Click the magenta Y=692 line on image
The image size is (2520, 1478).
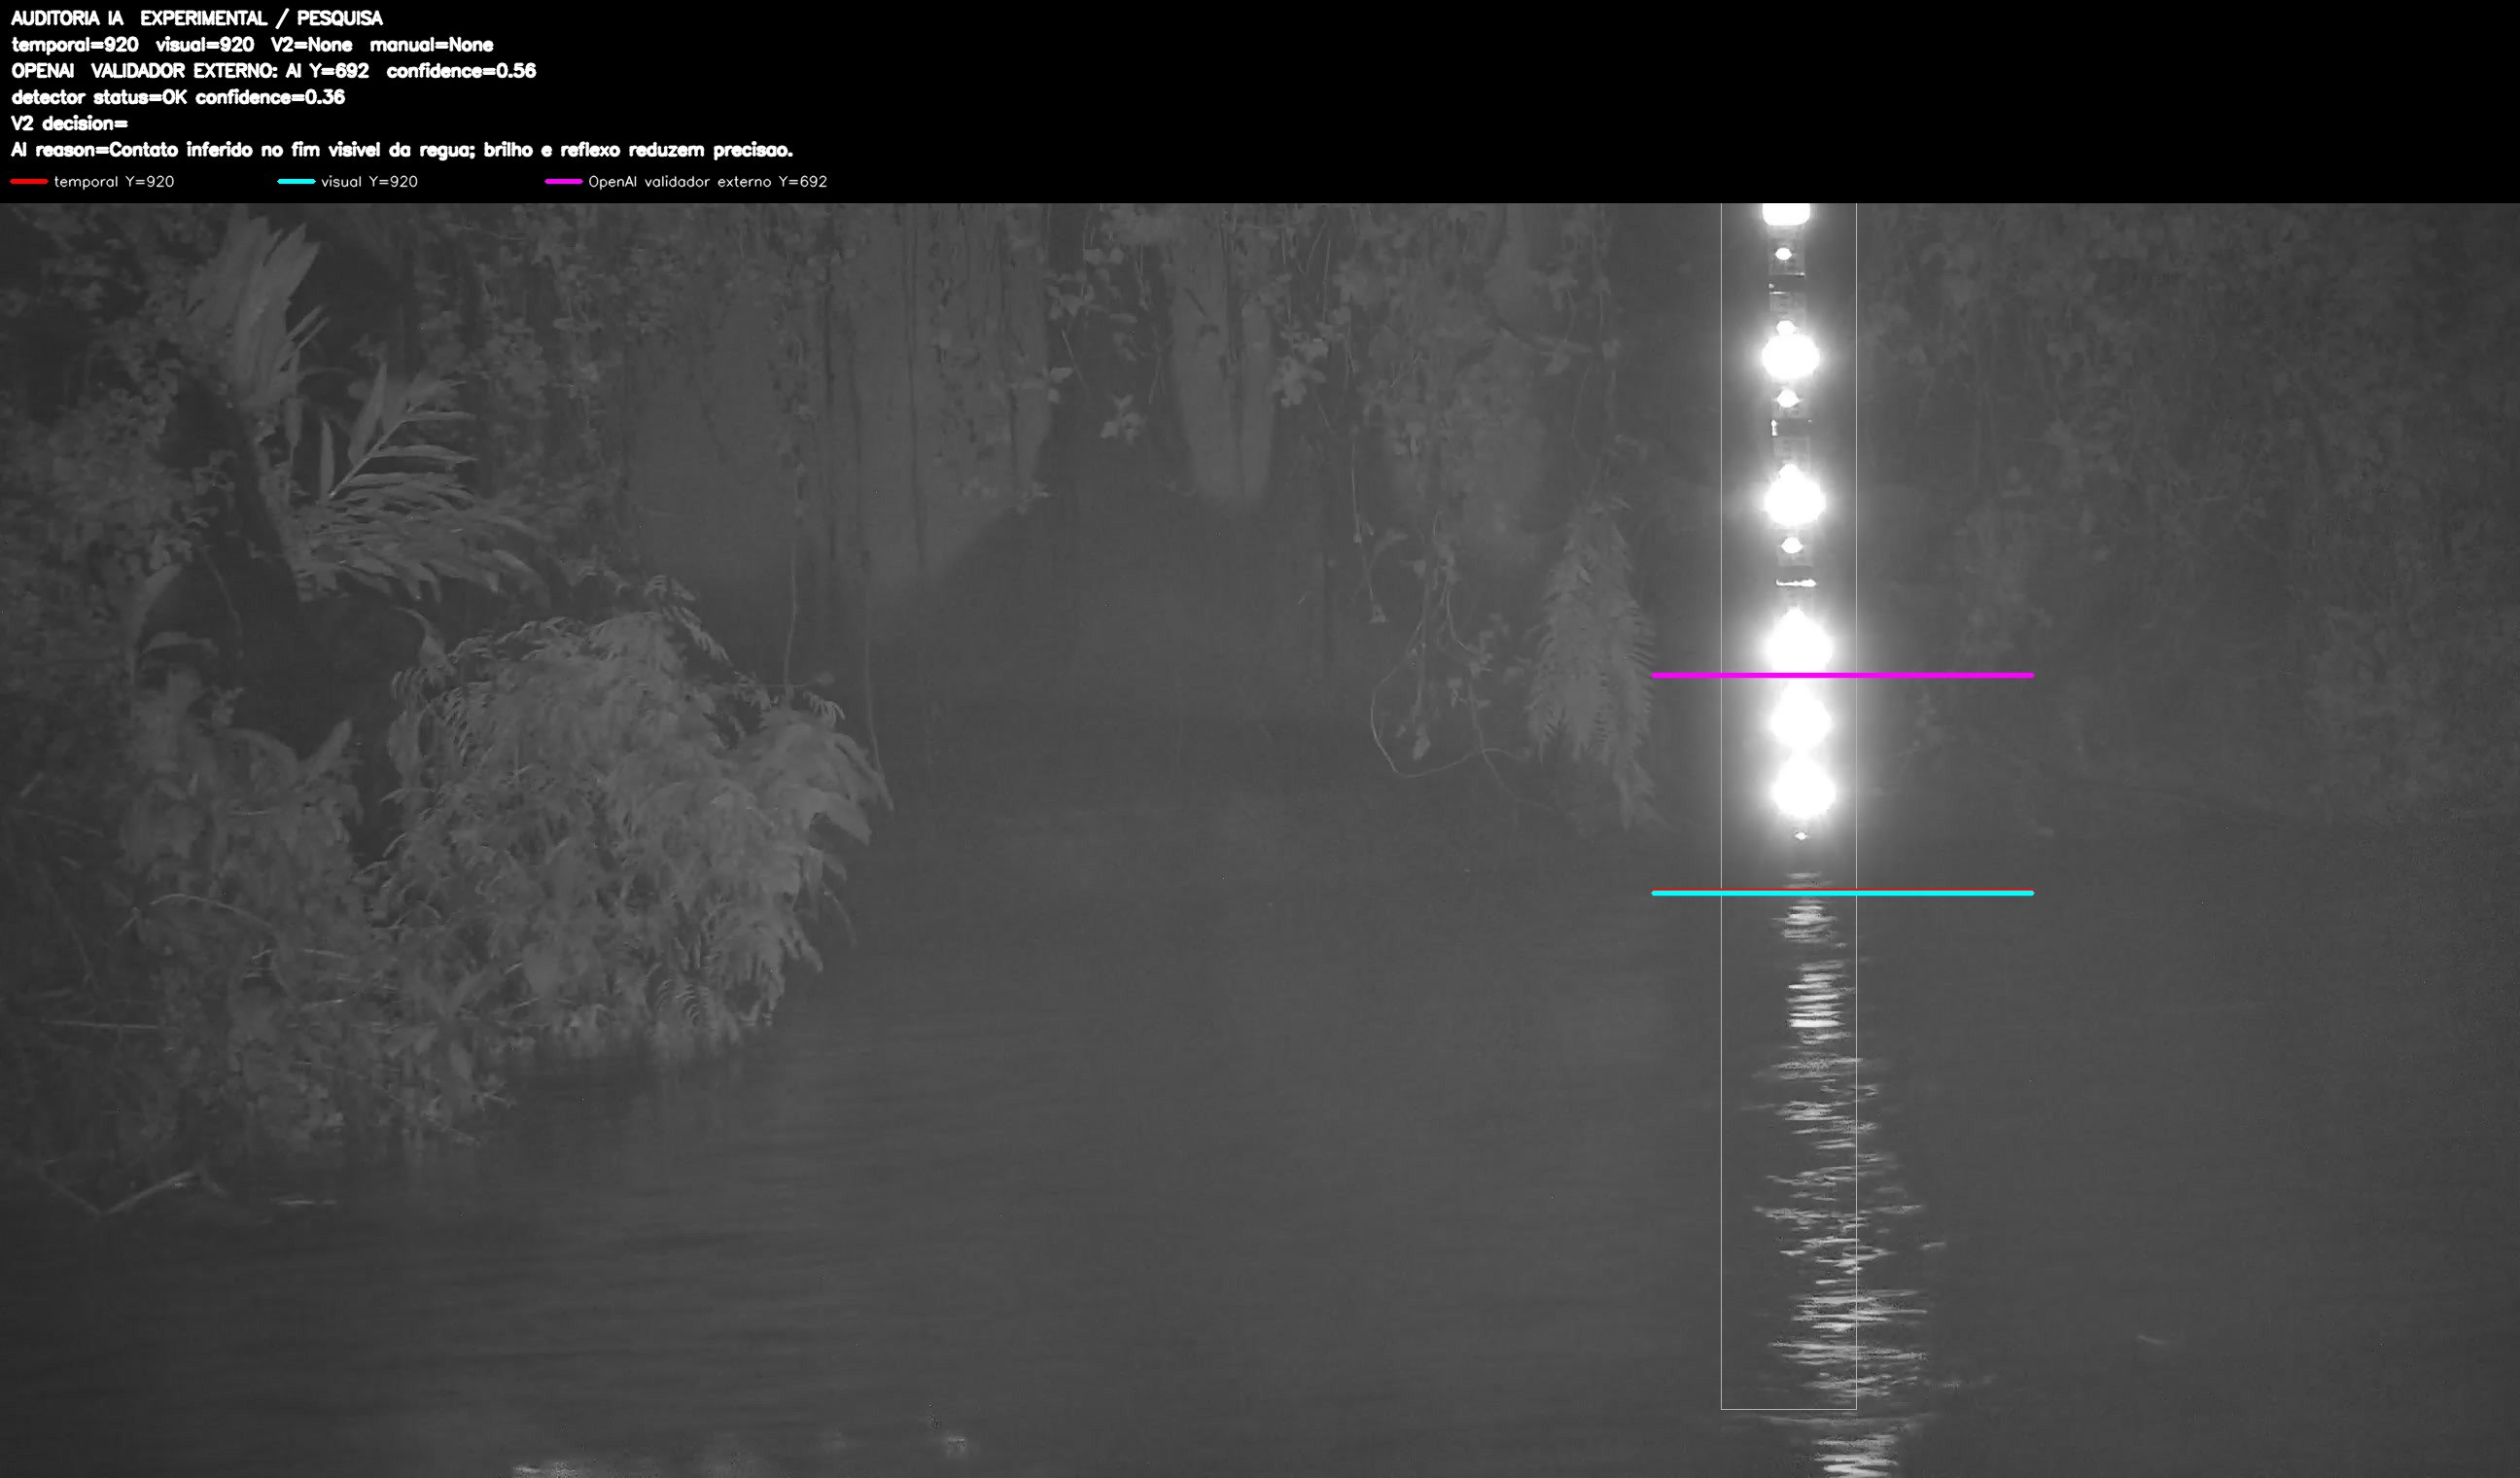[x=1842, y=676]
